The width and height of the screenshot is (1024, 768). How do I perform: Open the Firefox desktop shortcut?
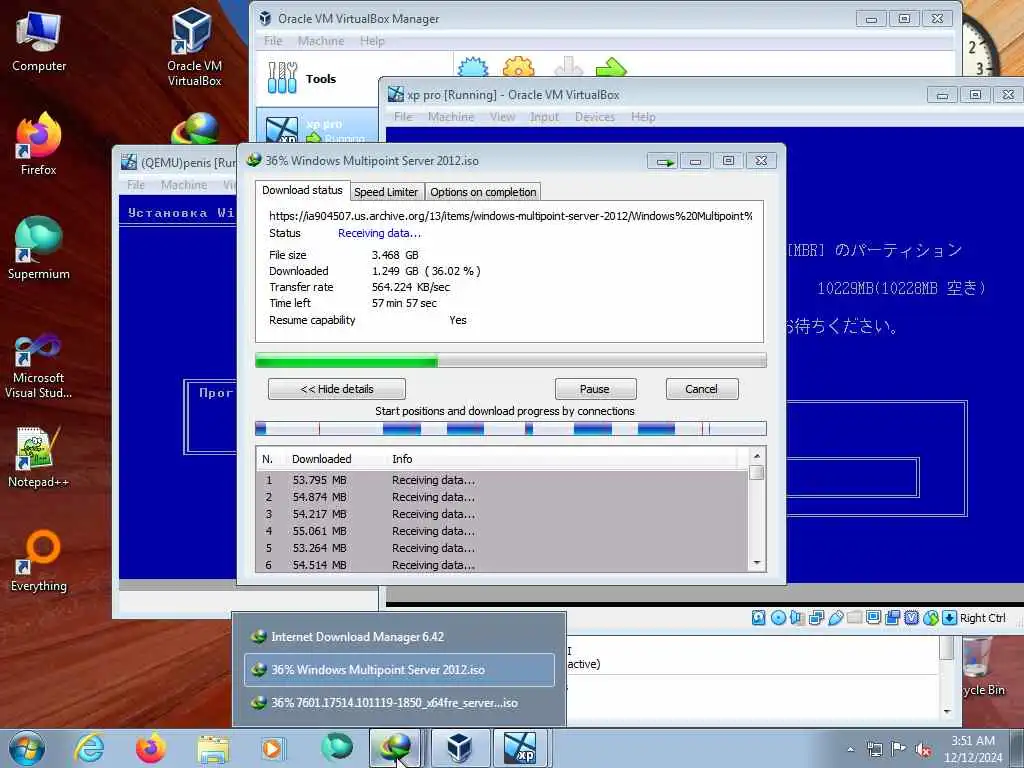click(39, 144)
